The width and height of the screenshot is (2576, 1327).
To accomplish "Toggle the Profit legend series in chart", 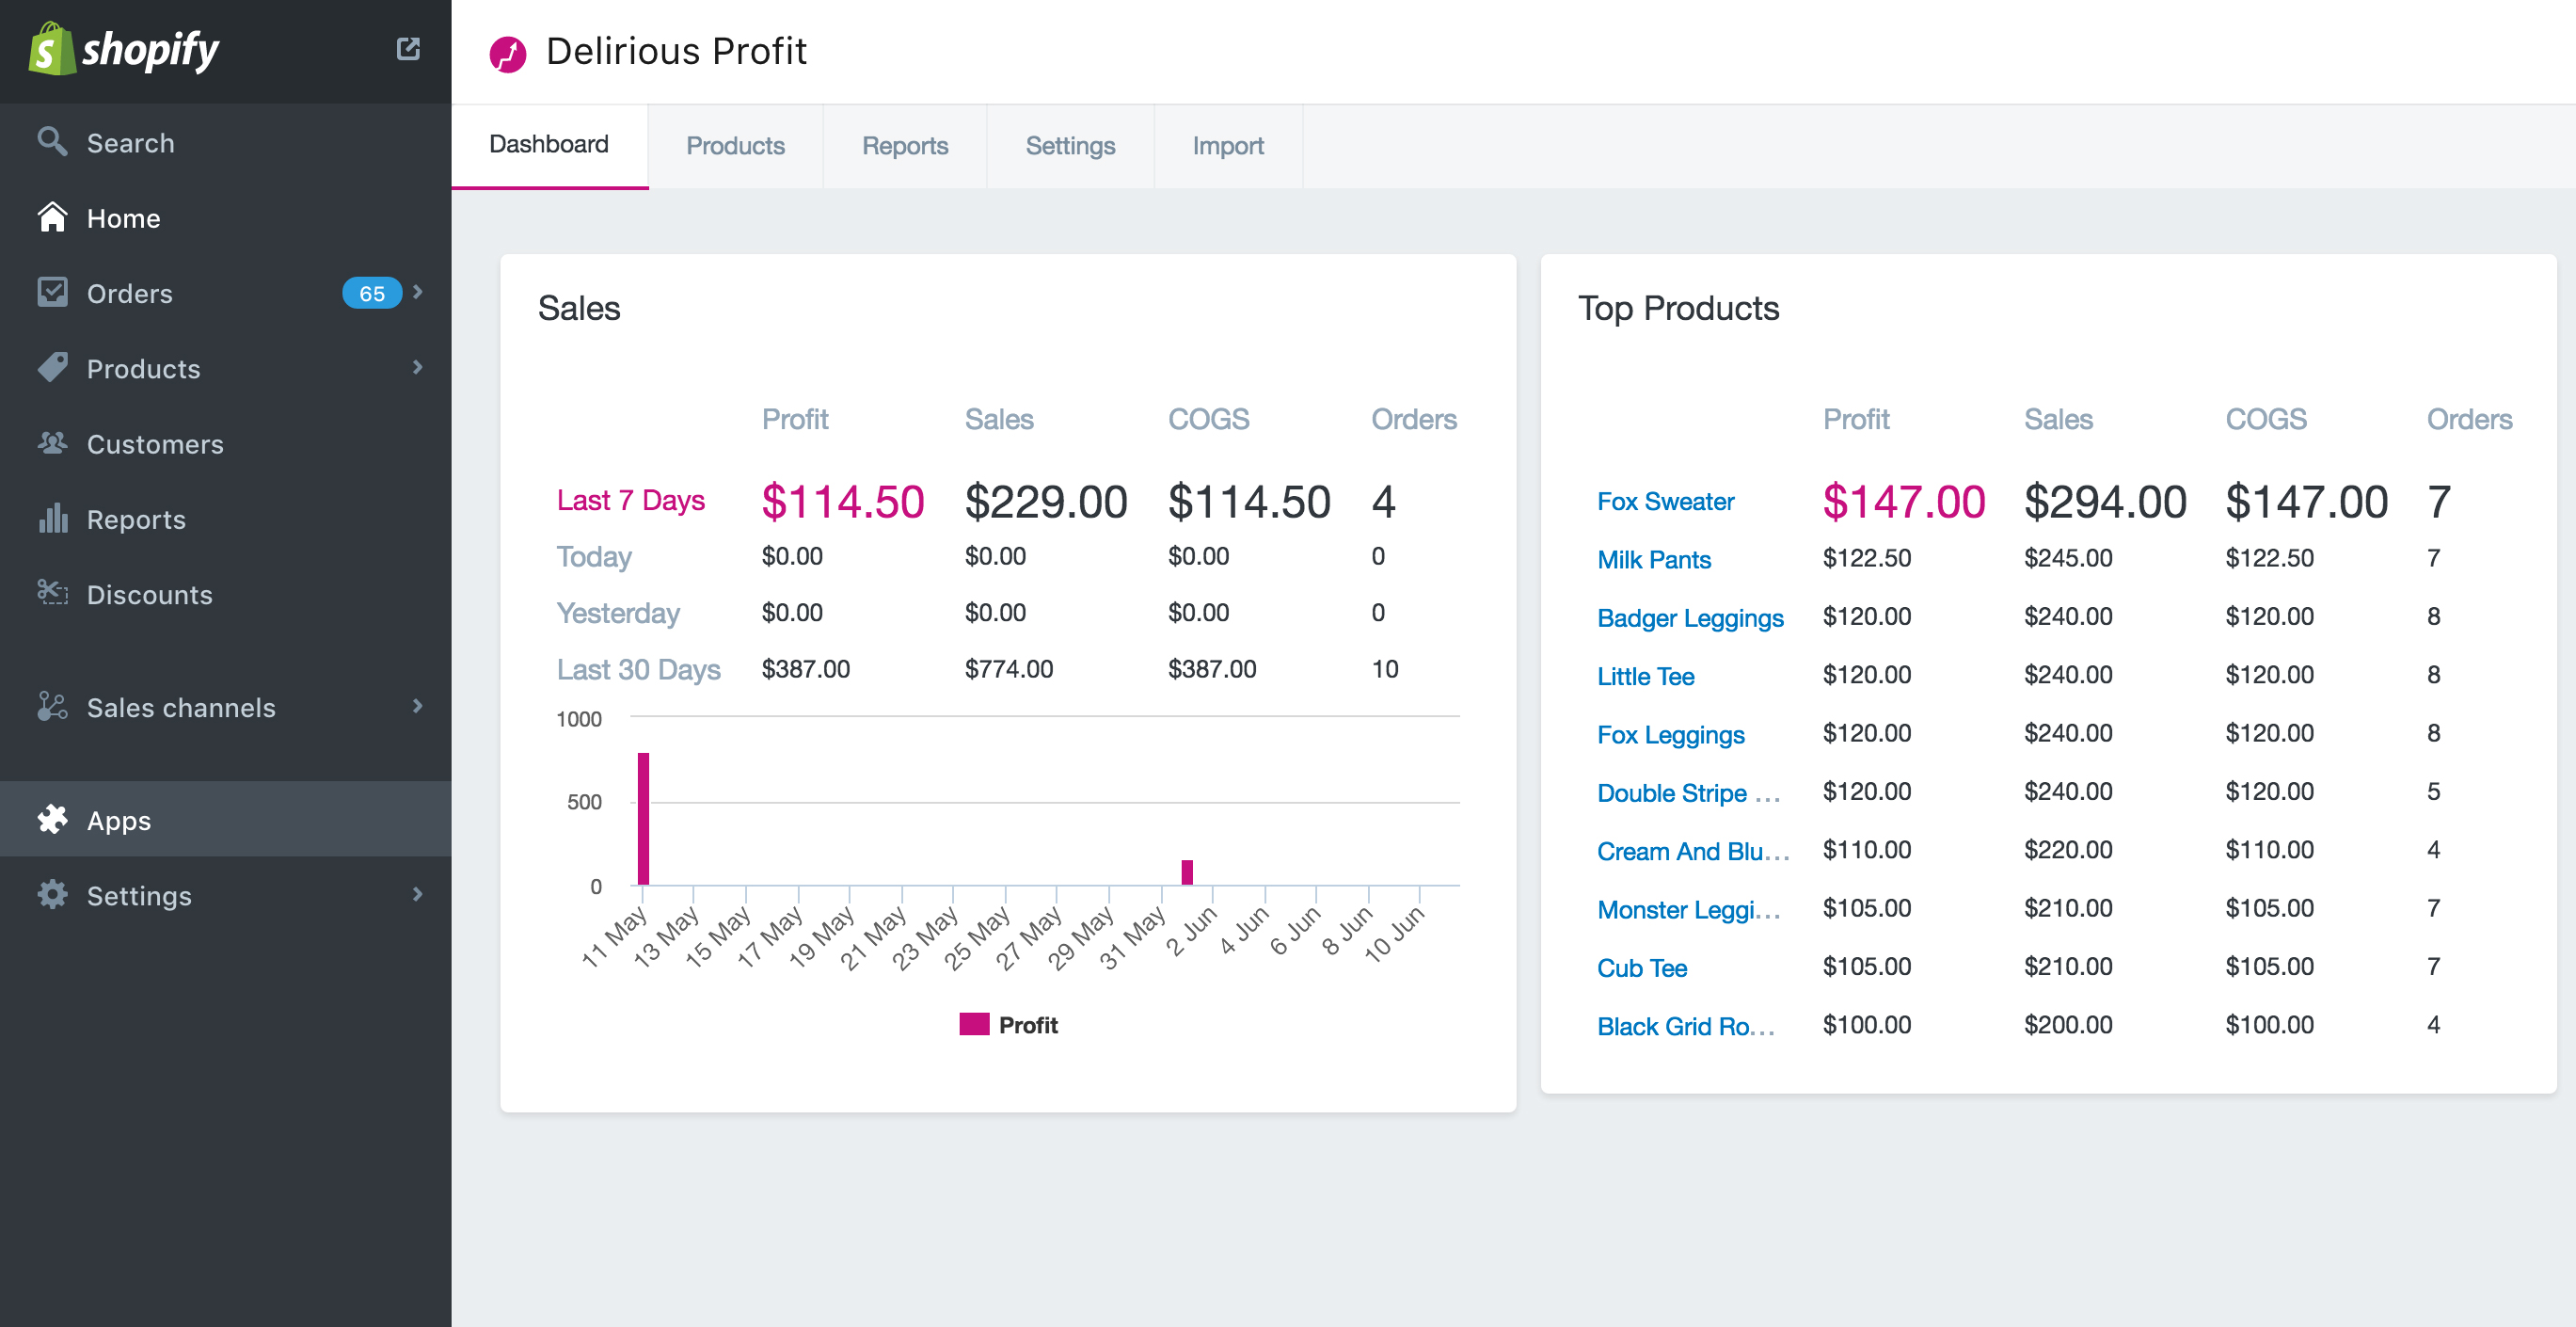I will [1028, 1025].
